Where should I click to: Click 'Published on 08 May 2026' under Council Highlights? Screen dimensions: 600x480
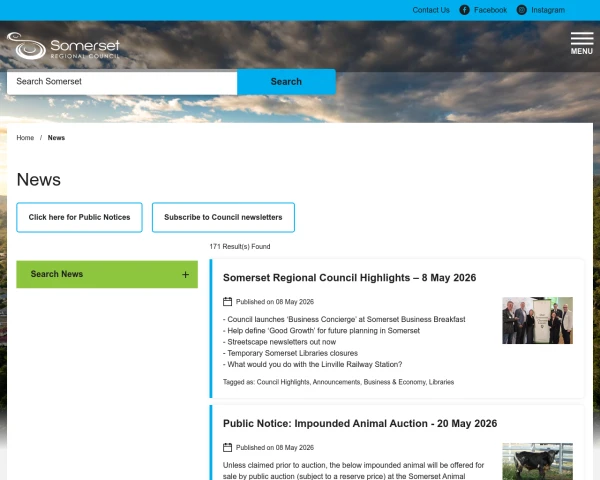point(275,302)
